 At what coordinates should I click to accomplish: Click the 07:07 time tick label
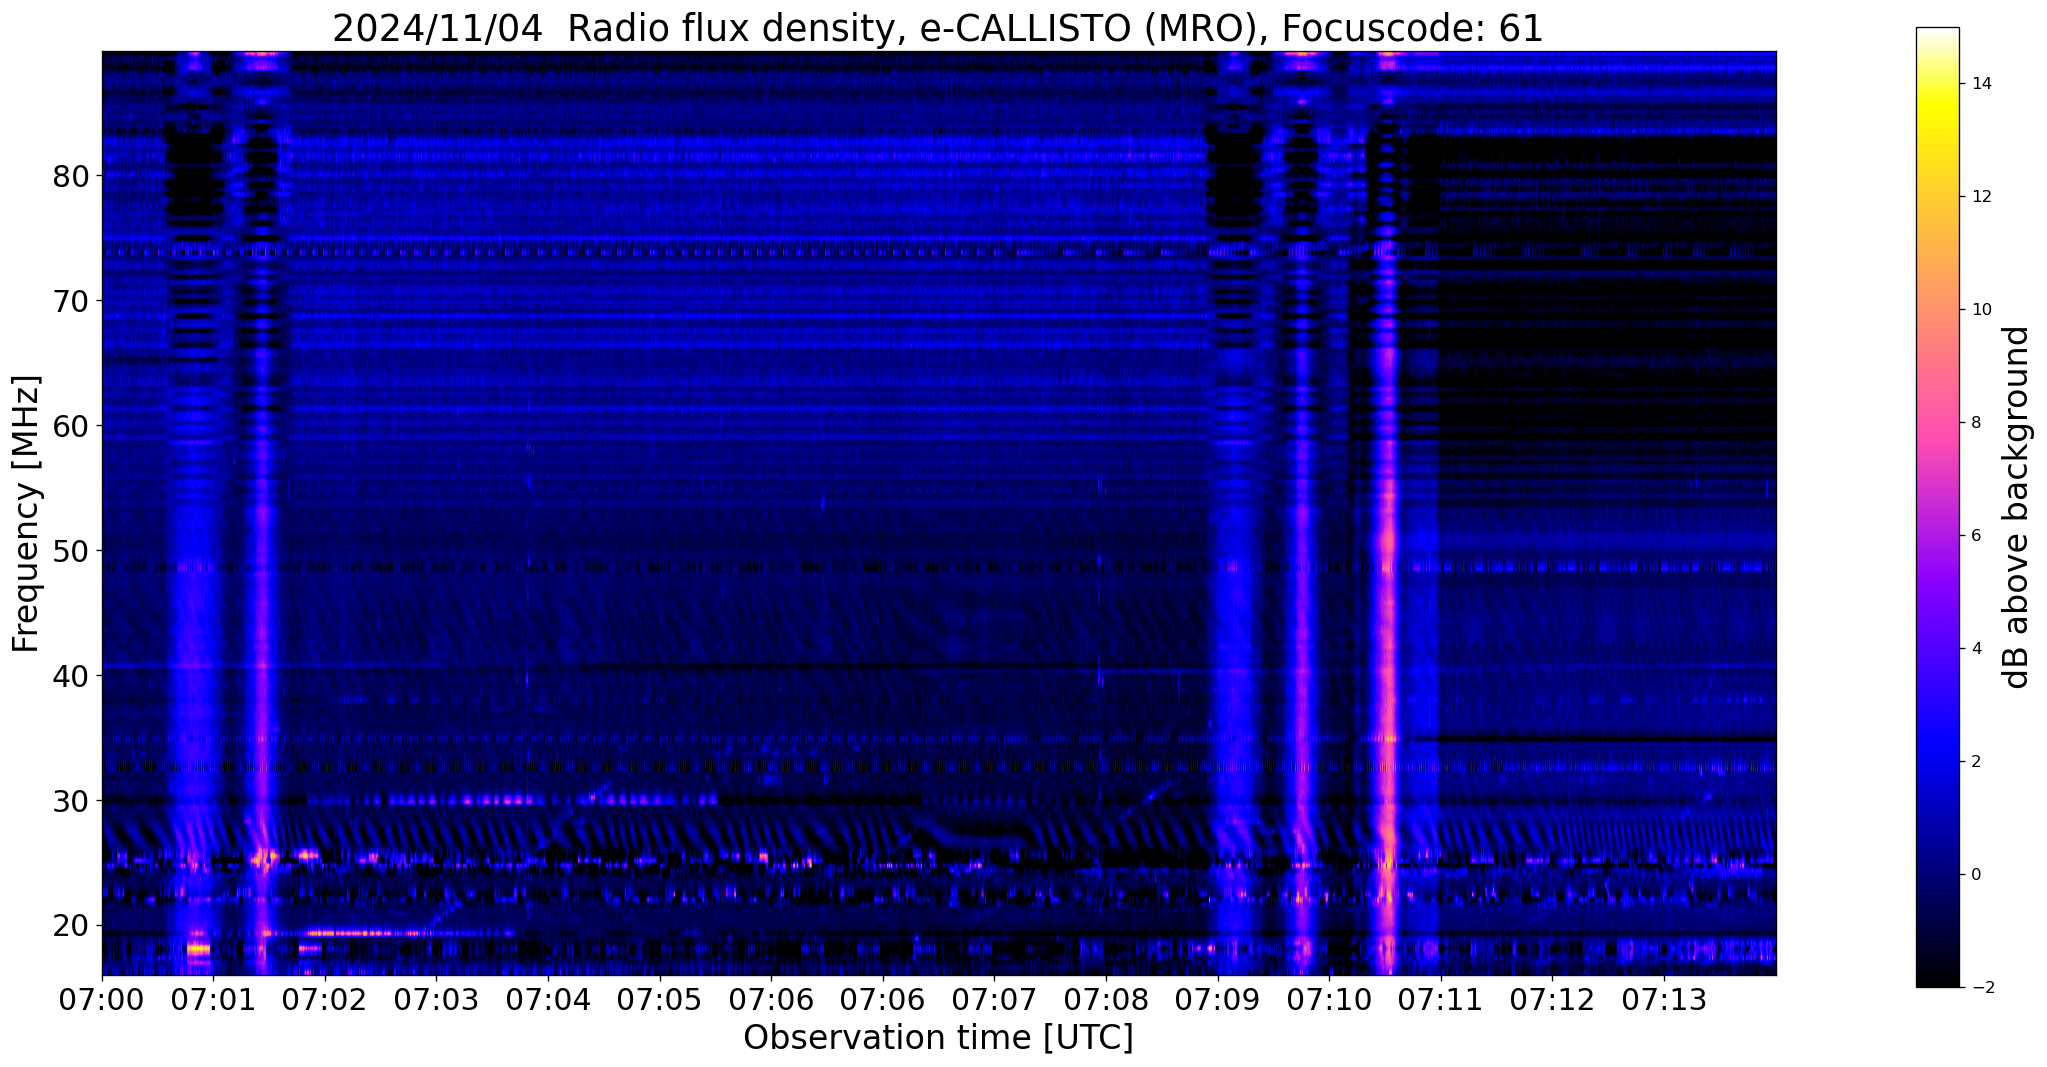(x=994, y=999)
